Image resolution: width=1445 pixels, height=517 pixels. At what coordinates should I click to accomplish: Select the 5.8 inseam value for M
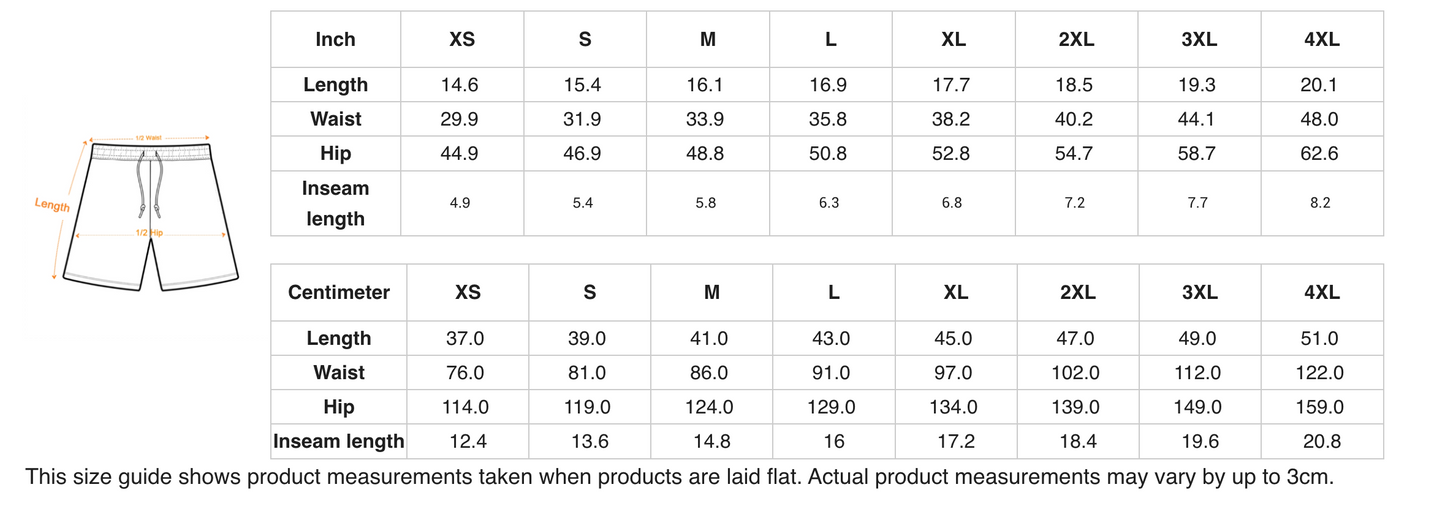(707, 203)
